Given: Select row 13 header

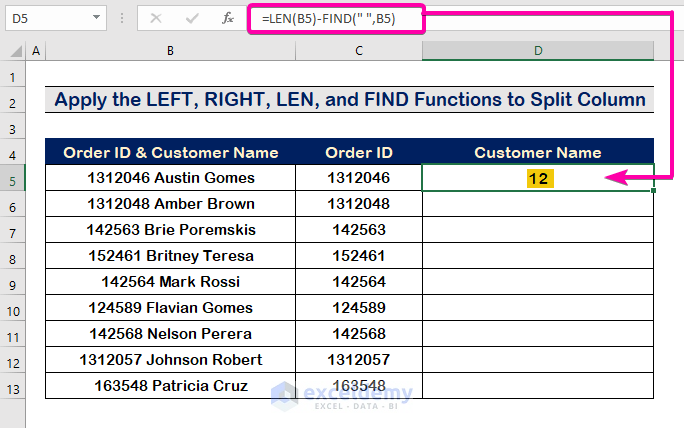Looking at the screenshot, I should [13, 386].
